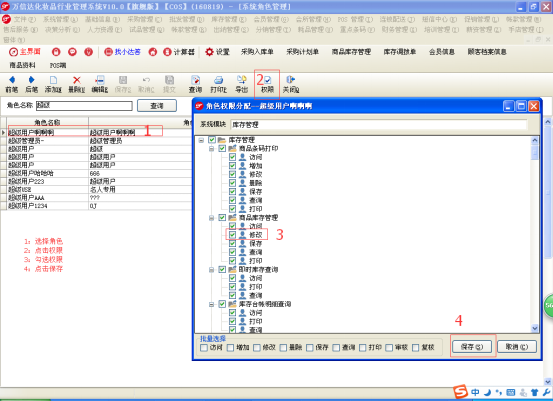The width and height of the screenshot is (553, 401).
Task: Tick batch-select 增加 checkbox
Action: pyautogui.click(x=230, y=348)
